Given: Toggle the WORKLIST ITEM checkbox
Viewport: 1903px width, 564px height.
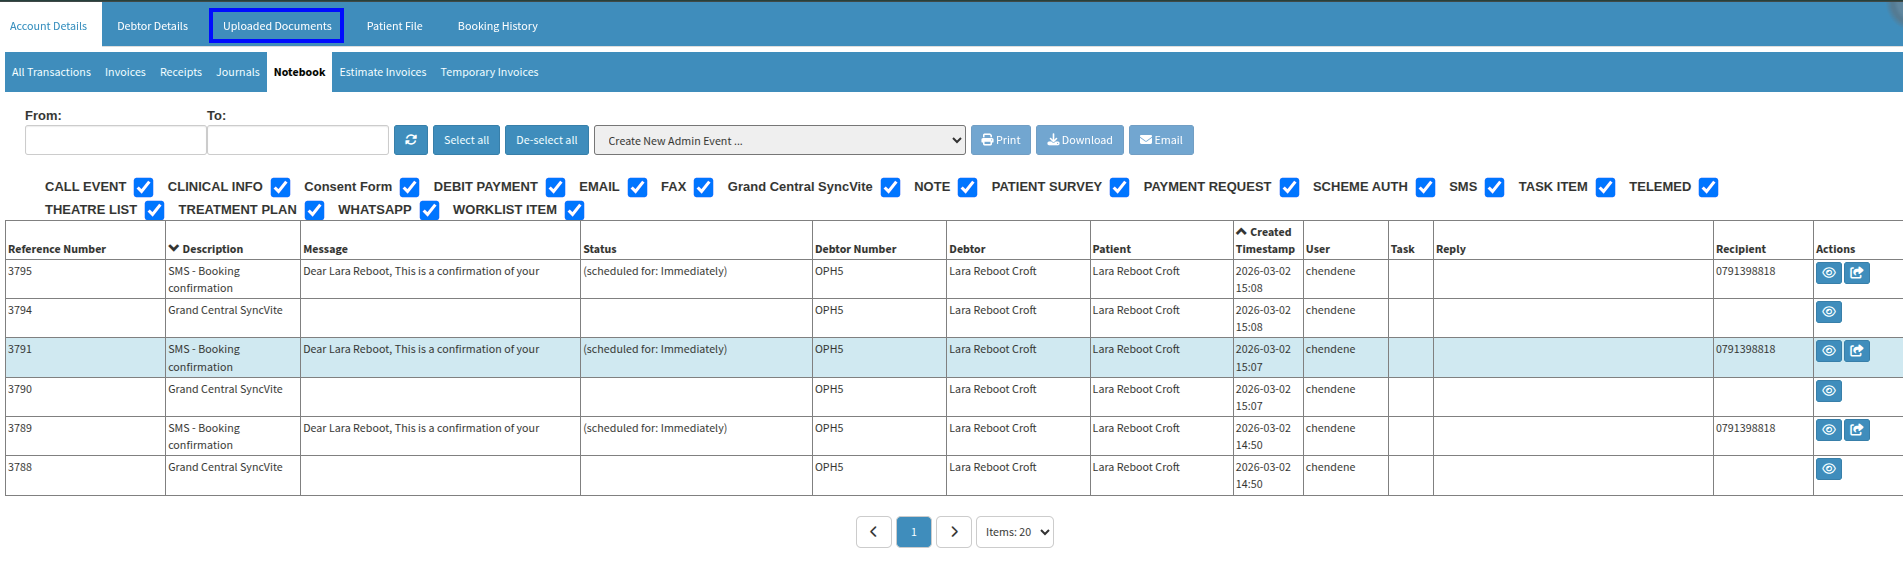Looking at the screenshot, I should click(x=575, y=210).
